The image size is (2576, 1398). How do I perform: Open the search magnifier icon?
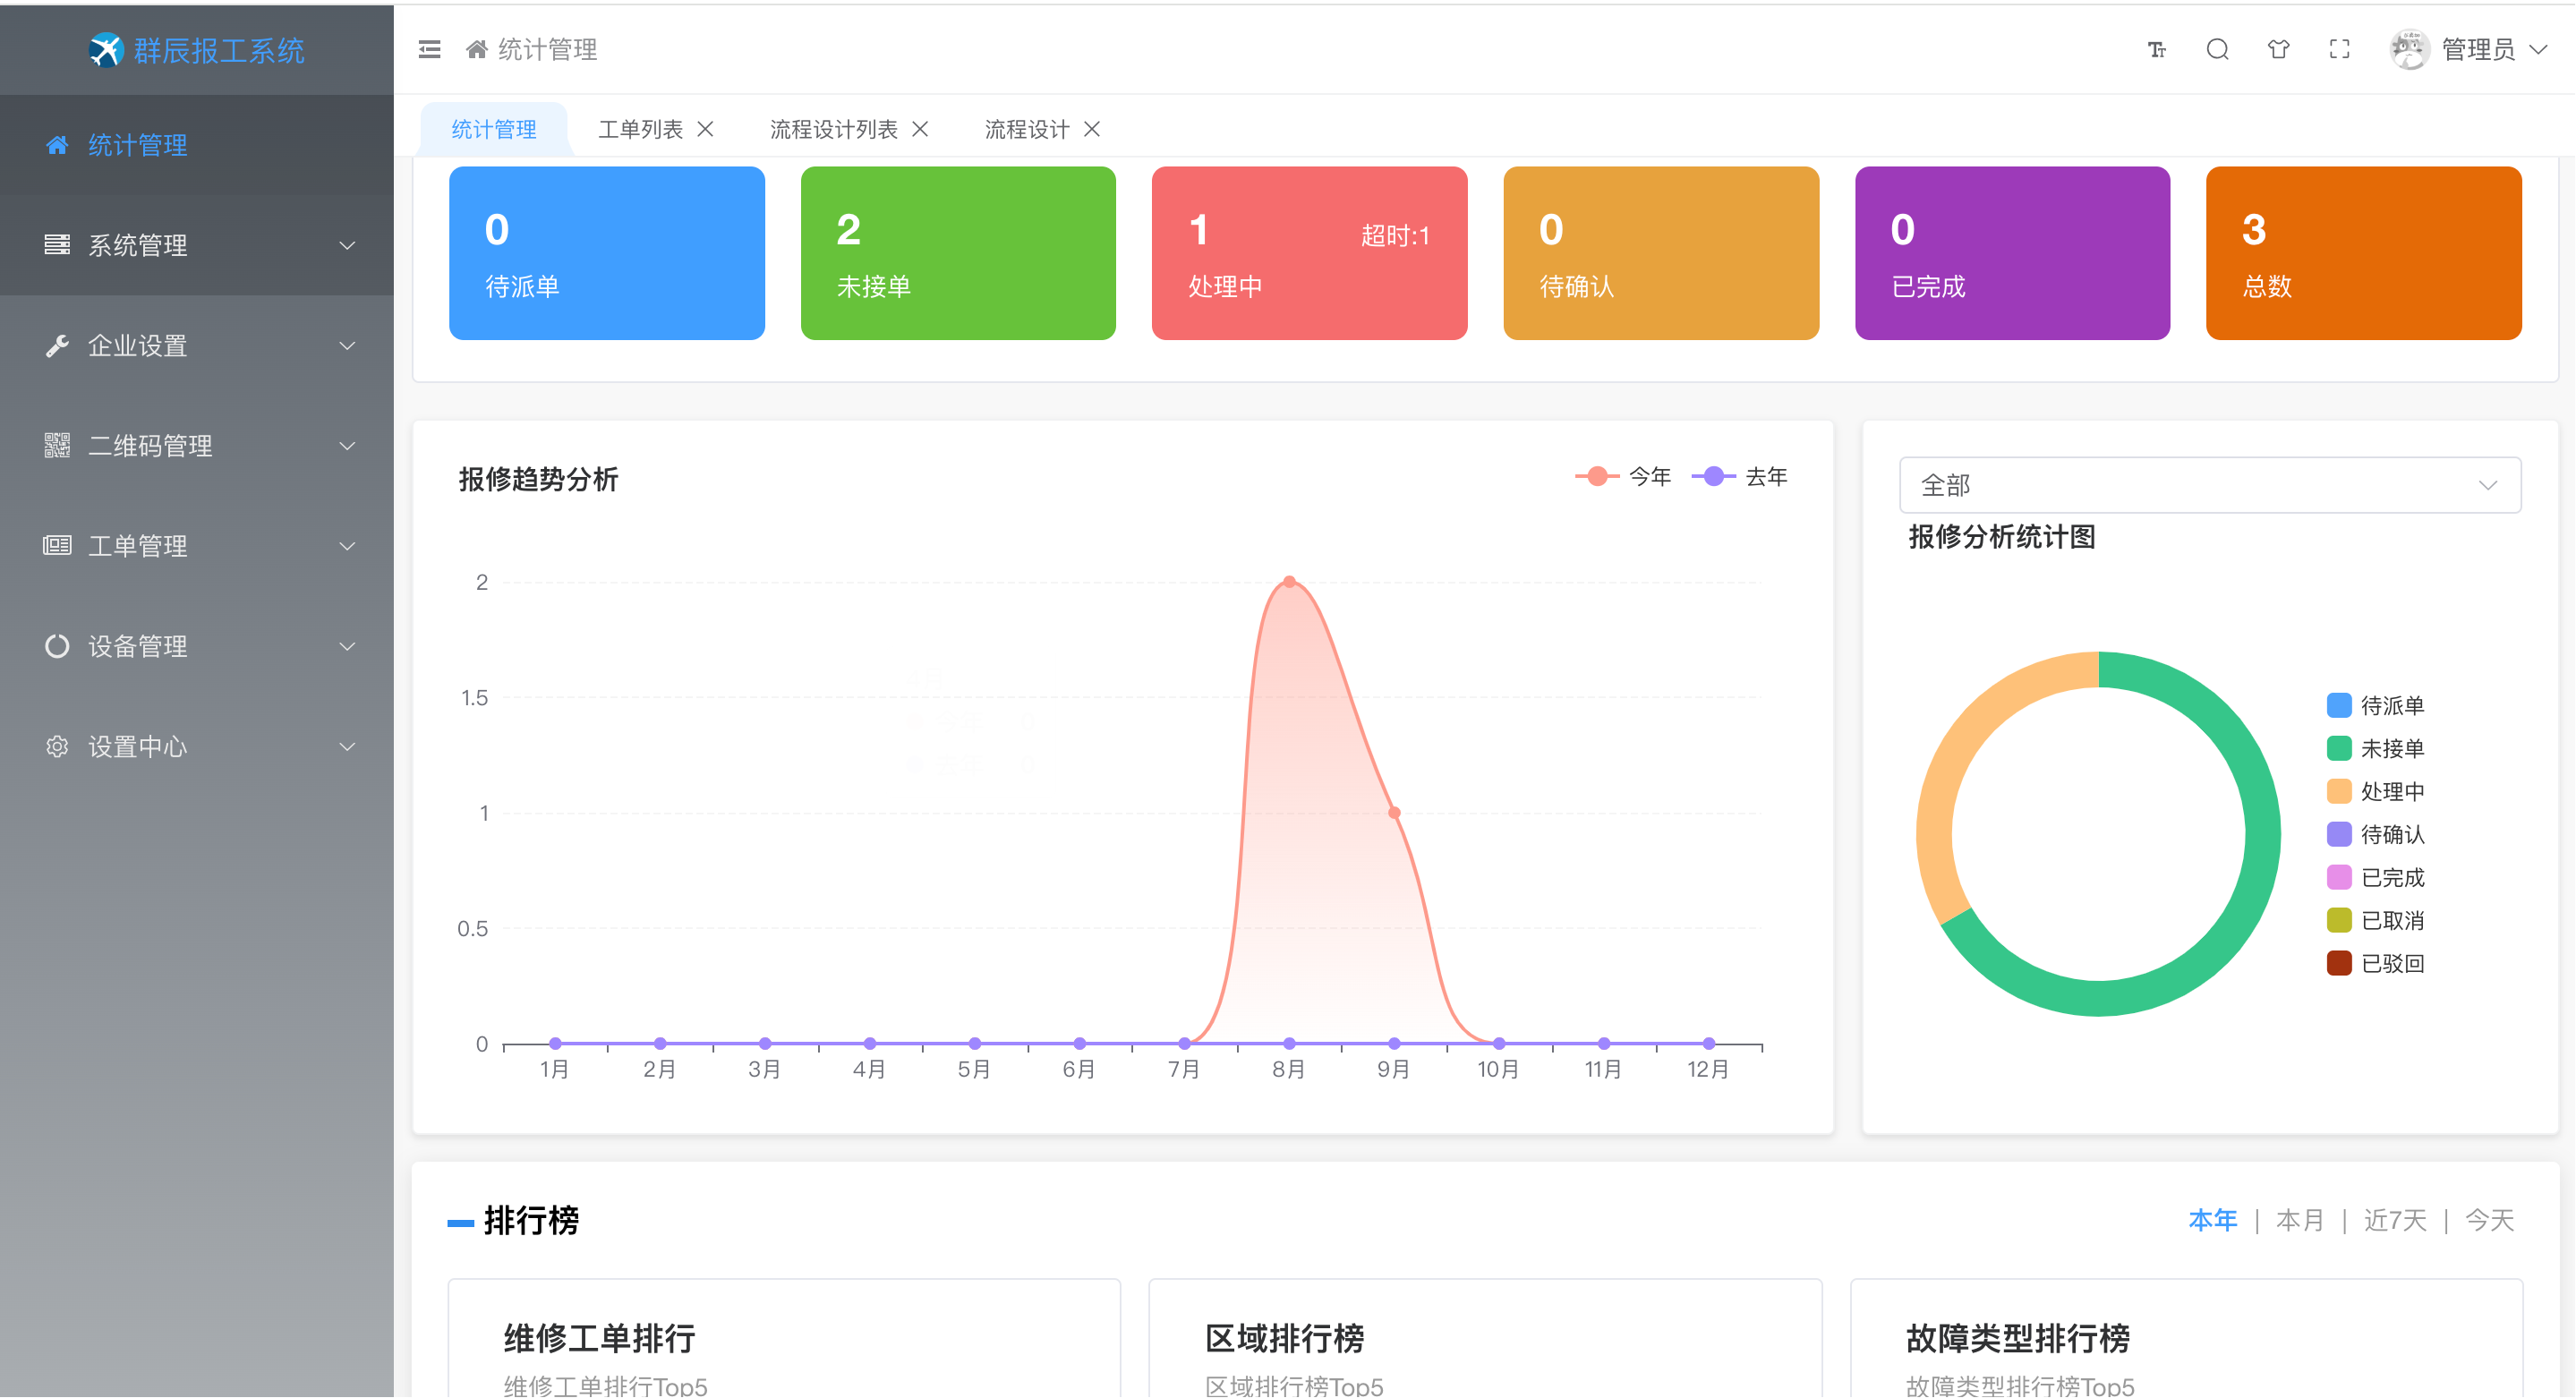[x=2217, y=49]
